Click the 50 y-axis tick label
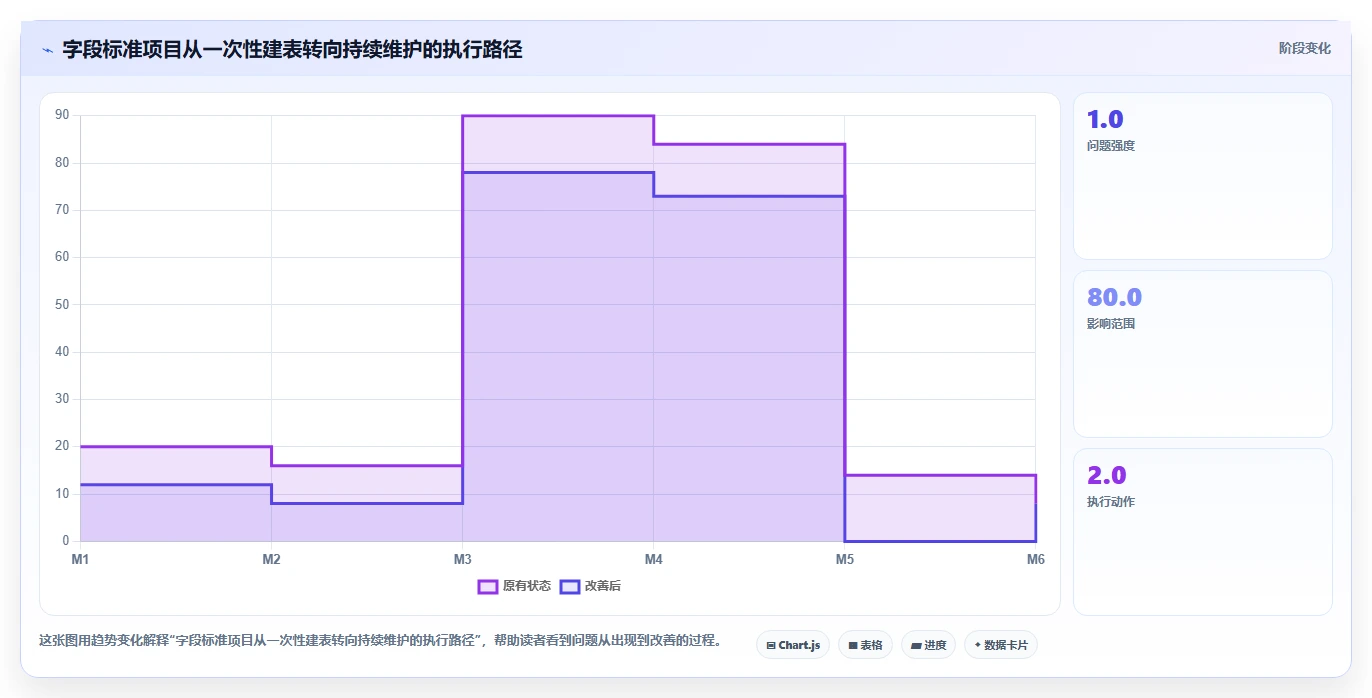Screen dimensions: 1372x698 click(62, 304)
